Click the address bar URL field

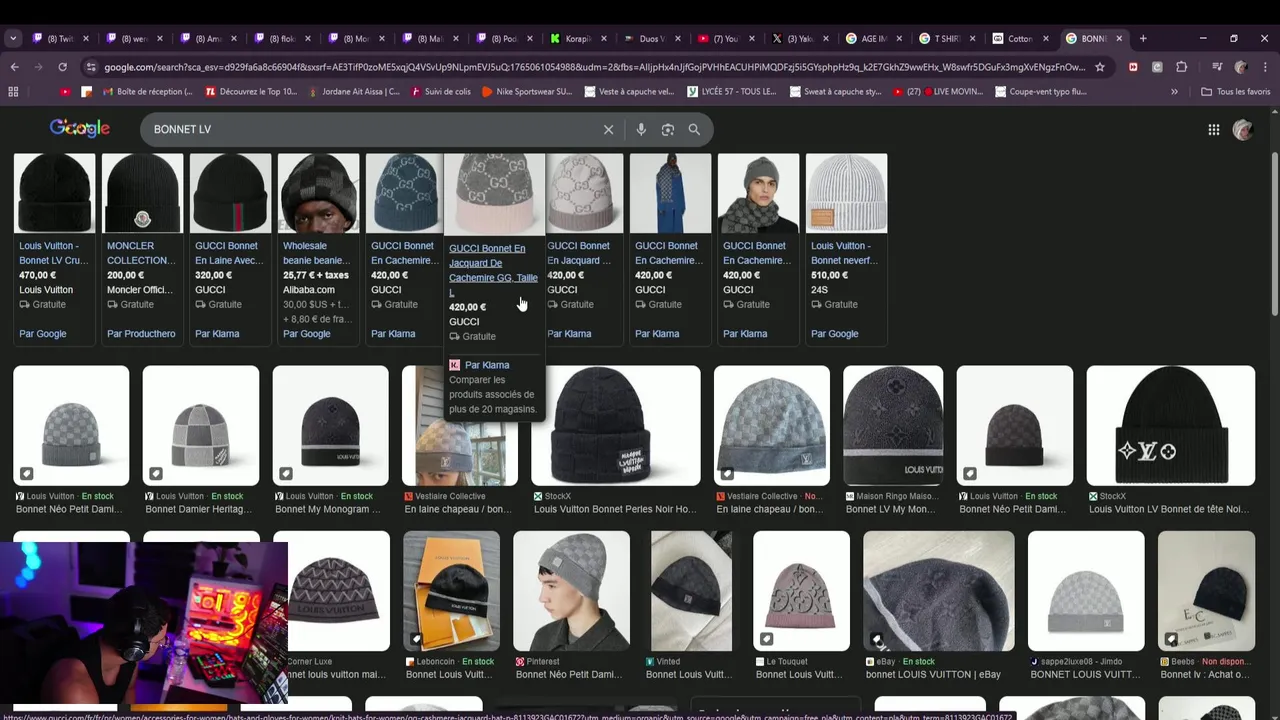pyautogui.click(x=595, y=67)
